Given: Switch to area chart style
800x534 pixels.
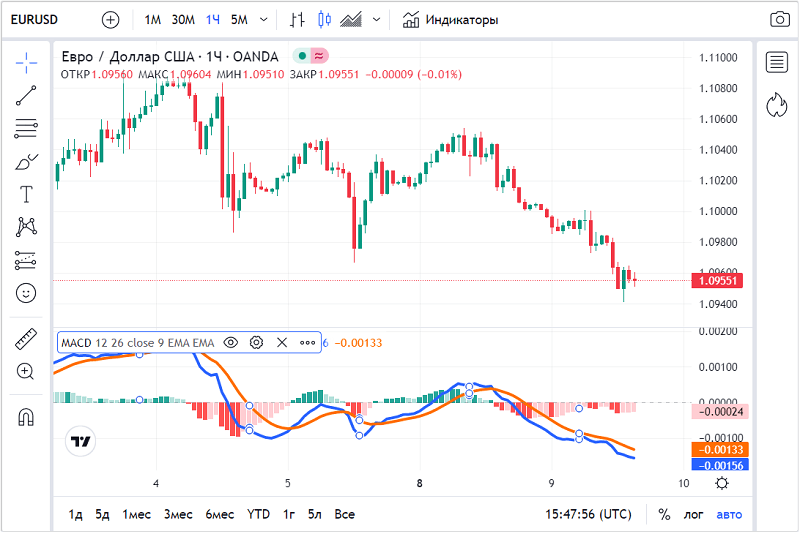Looking at the screenshot, I should pyautogui.click(x=351, y=20).
